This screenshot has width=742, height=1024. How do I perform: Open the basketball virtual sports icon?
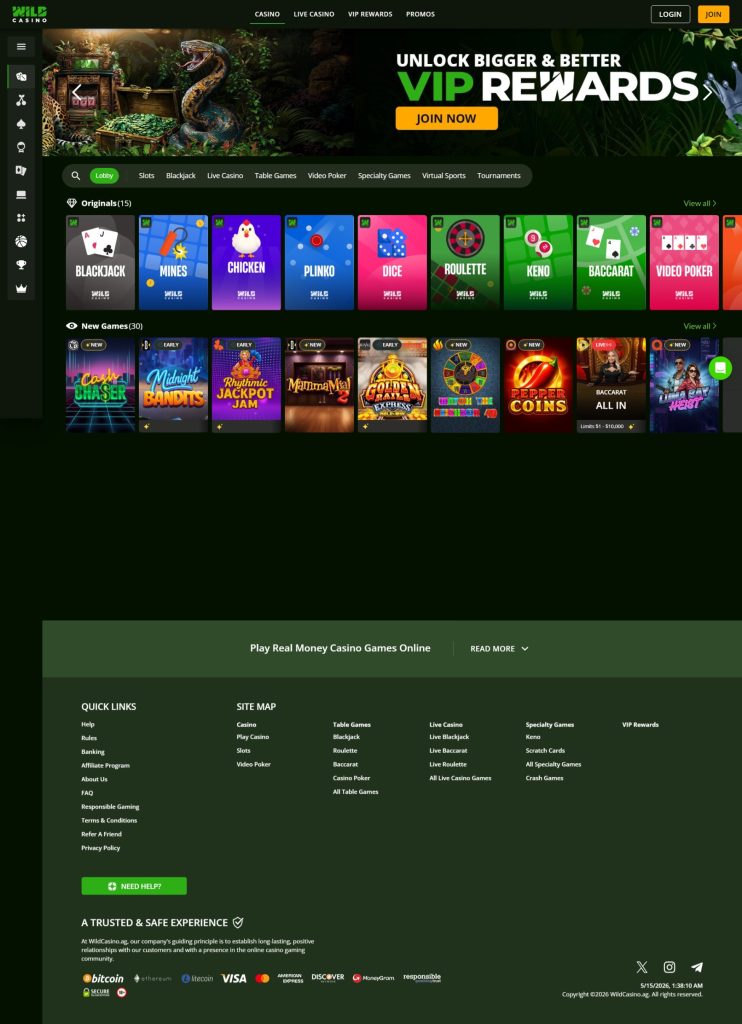pyautogui.click(x=21, y=241)
